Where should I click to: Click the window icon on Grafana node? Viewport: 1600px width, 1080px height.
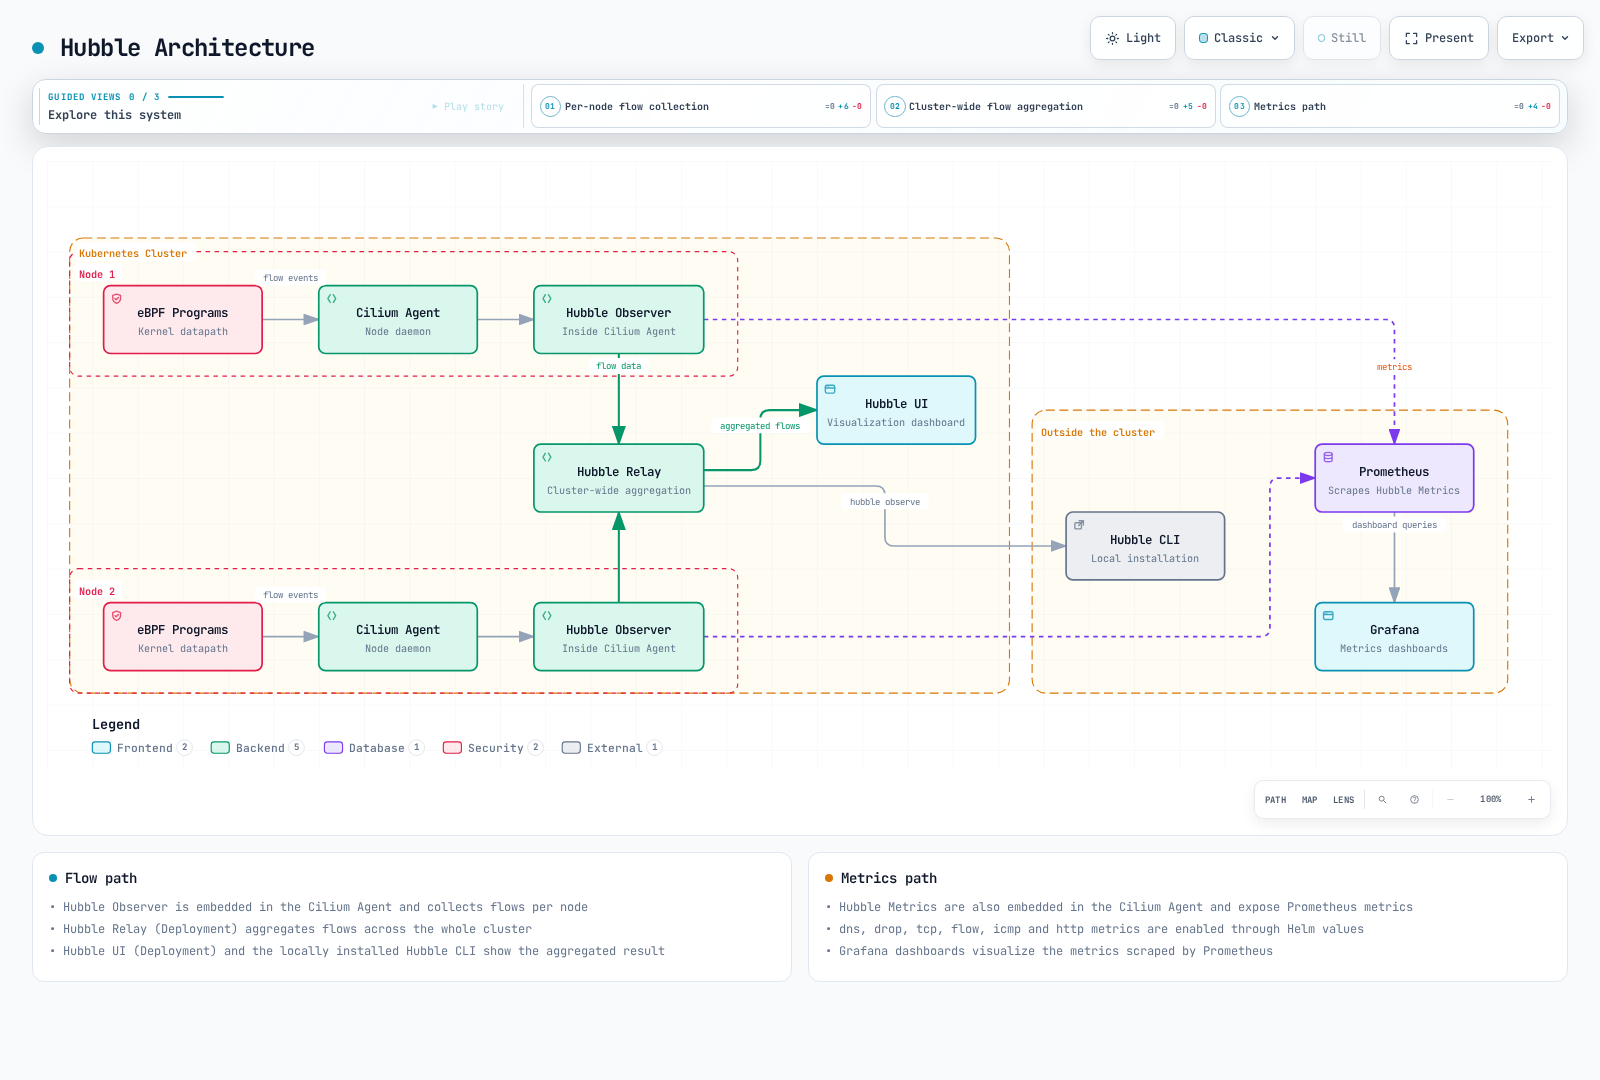click(1328, 616)
